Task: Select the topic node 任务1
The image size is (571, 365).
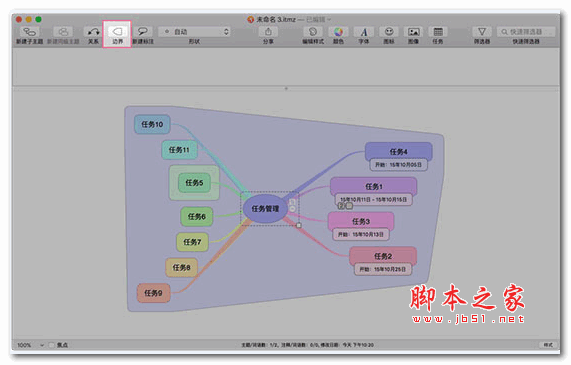Action: click(374, 187)
